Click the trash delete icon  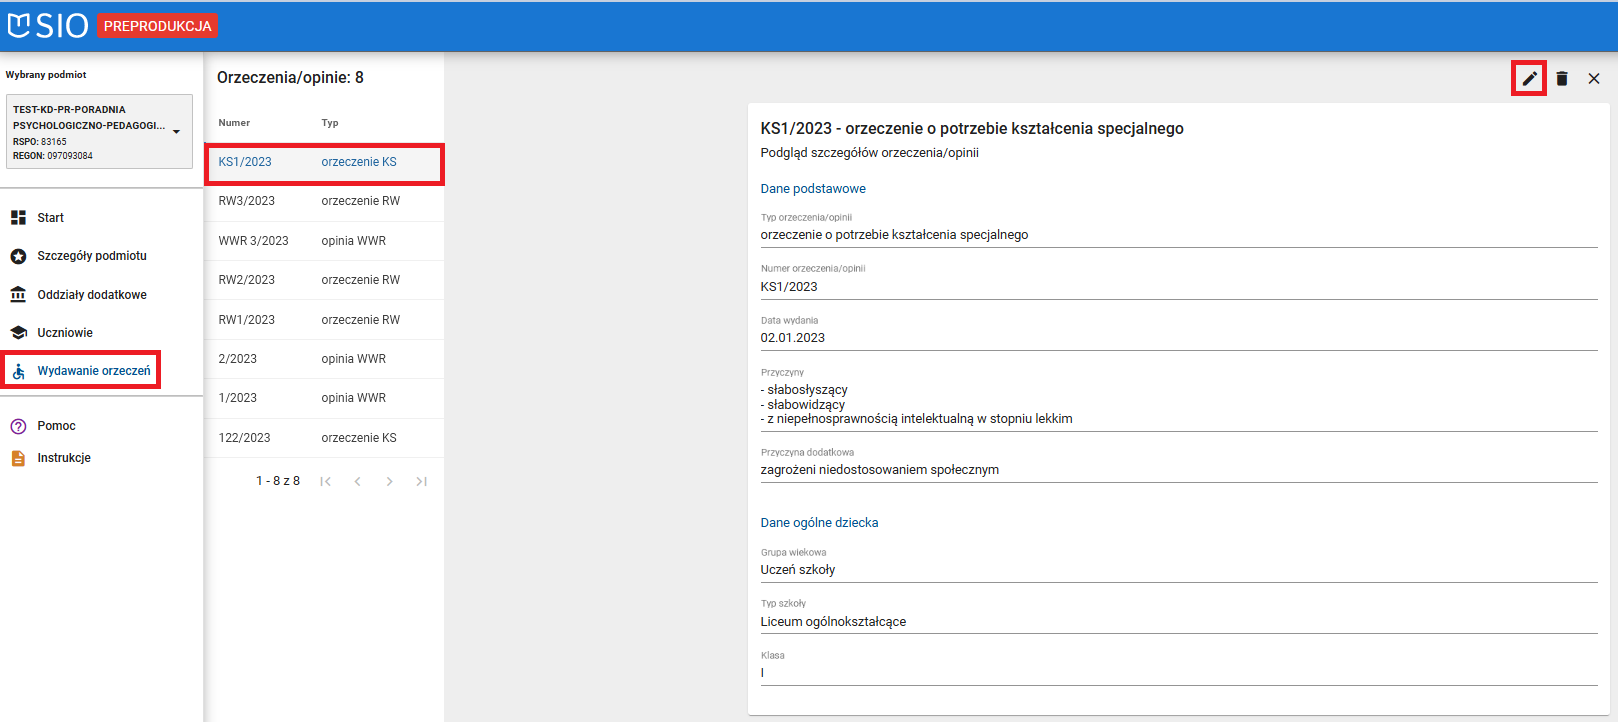tap(1562, 78)
